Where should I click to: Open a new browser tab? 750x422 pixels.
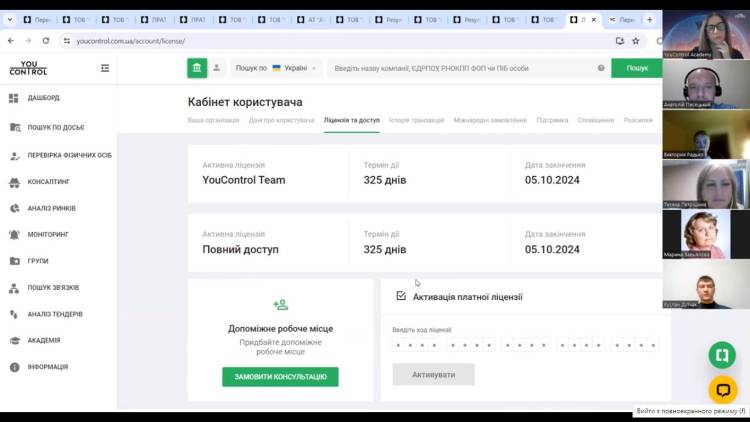pyautogui.click(x=650, y=19)
